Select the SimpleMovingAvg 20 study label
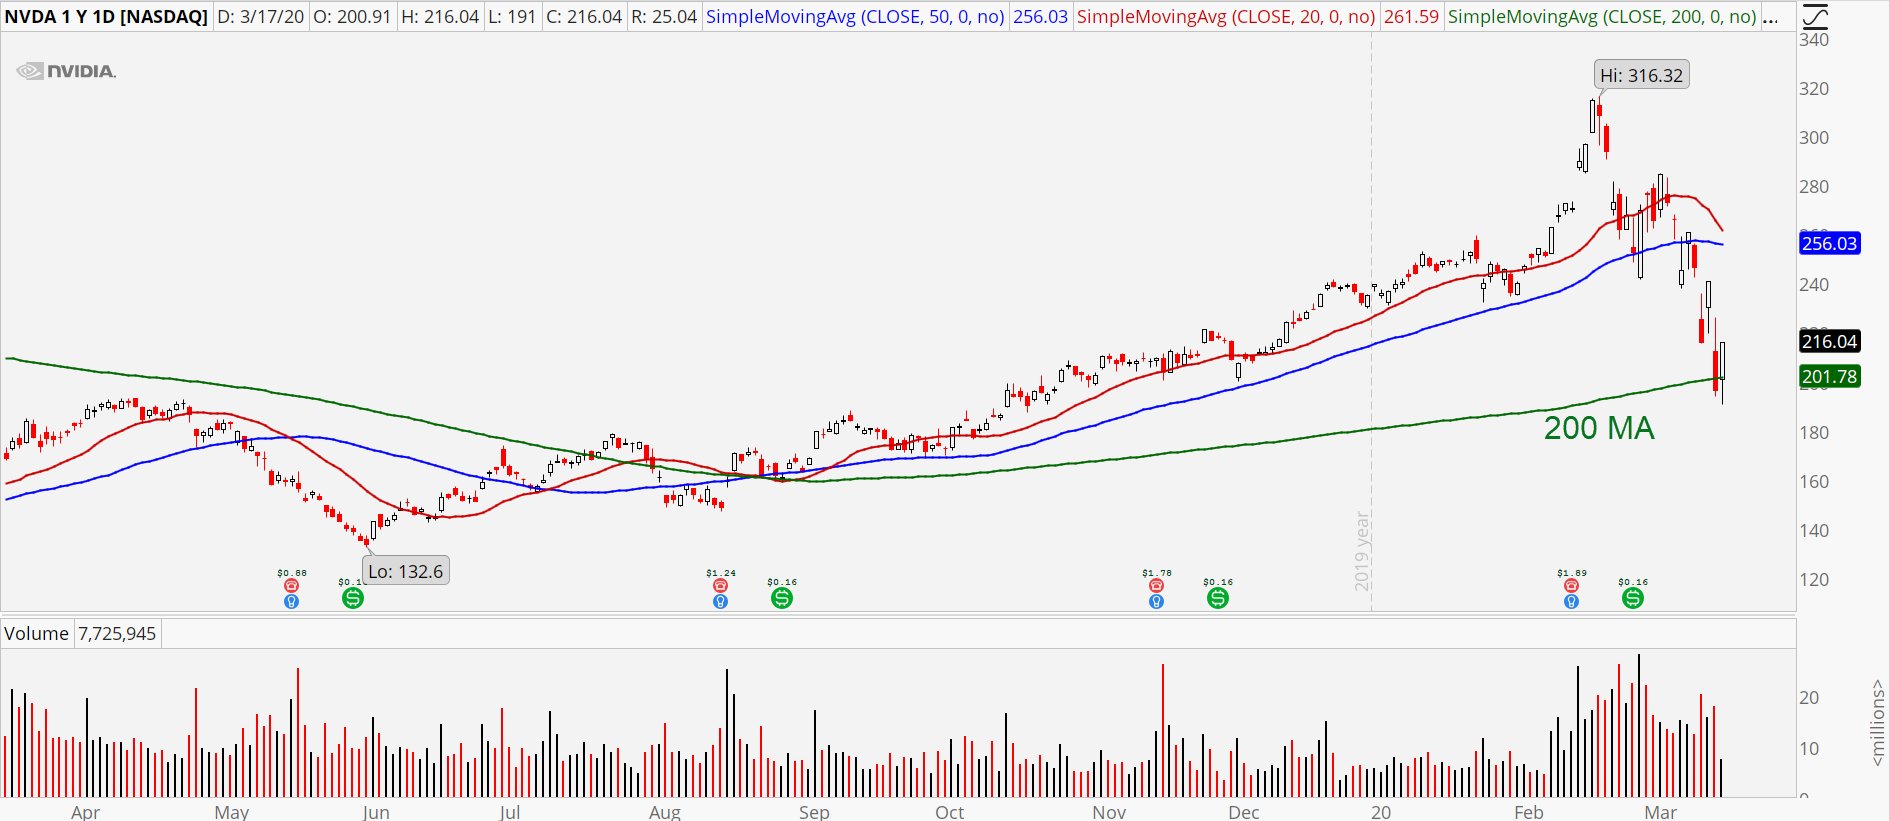Screen dimensions: 1889x821 [x=1226, y=17]
